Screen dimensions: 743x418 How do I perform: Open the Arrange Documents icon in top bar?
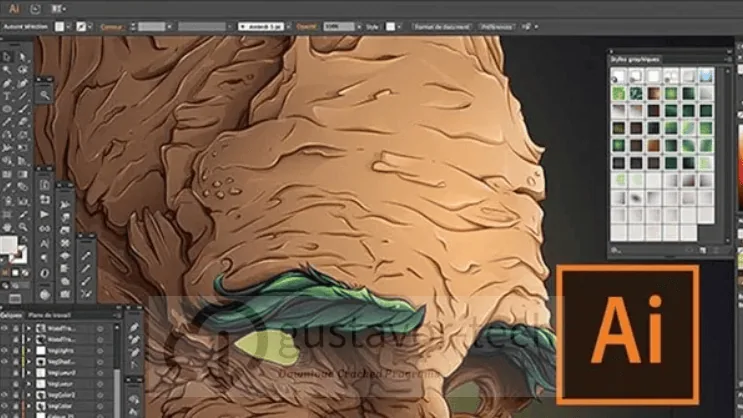tap(57, 9)
